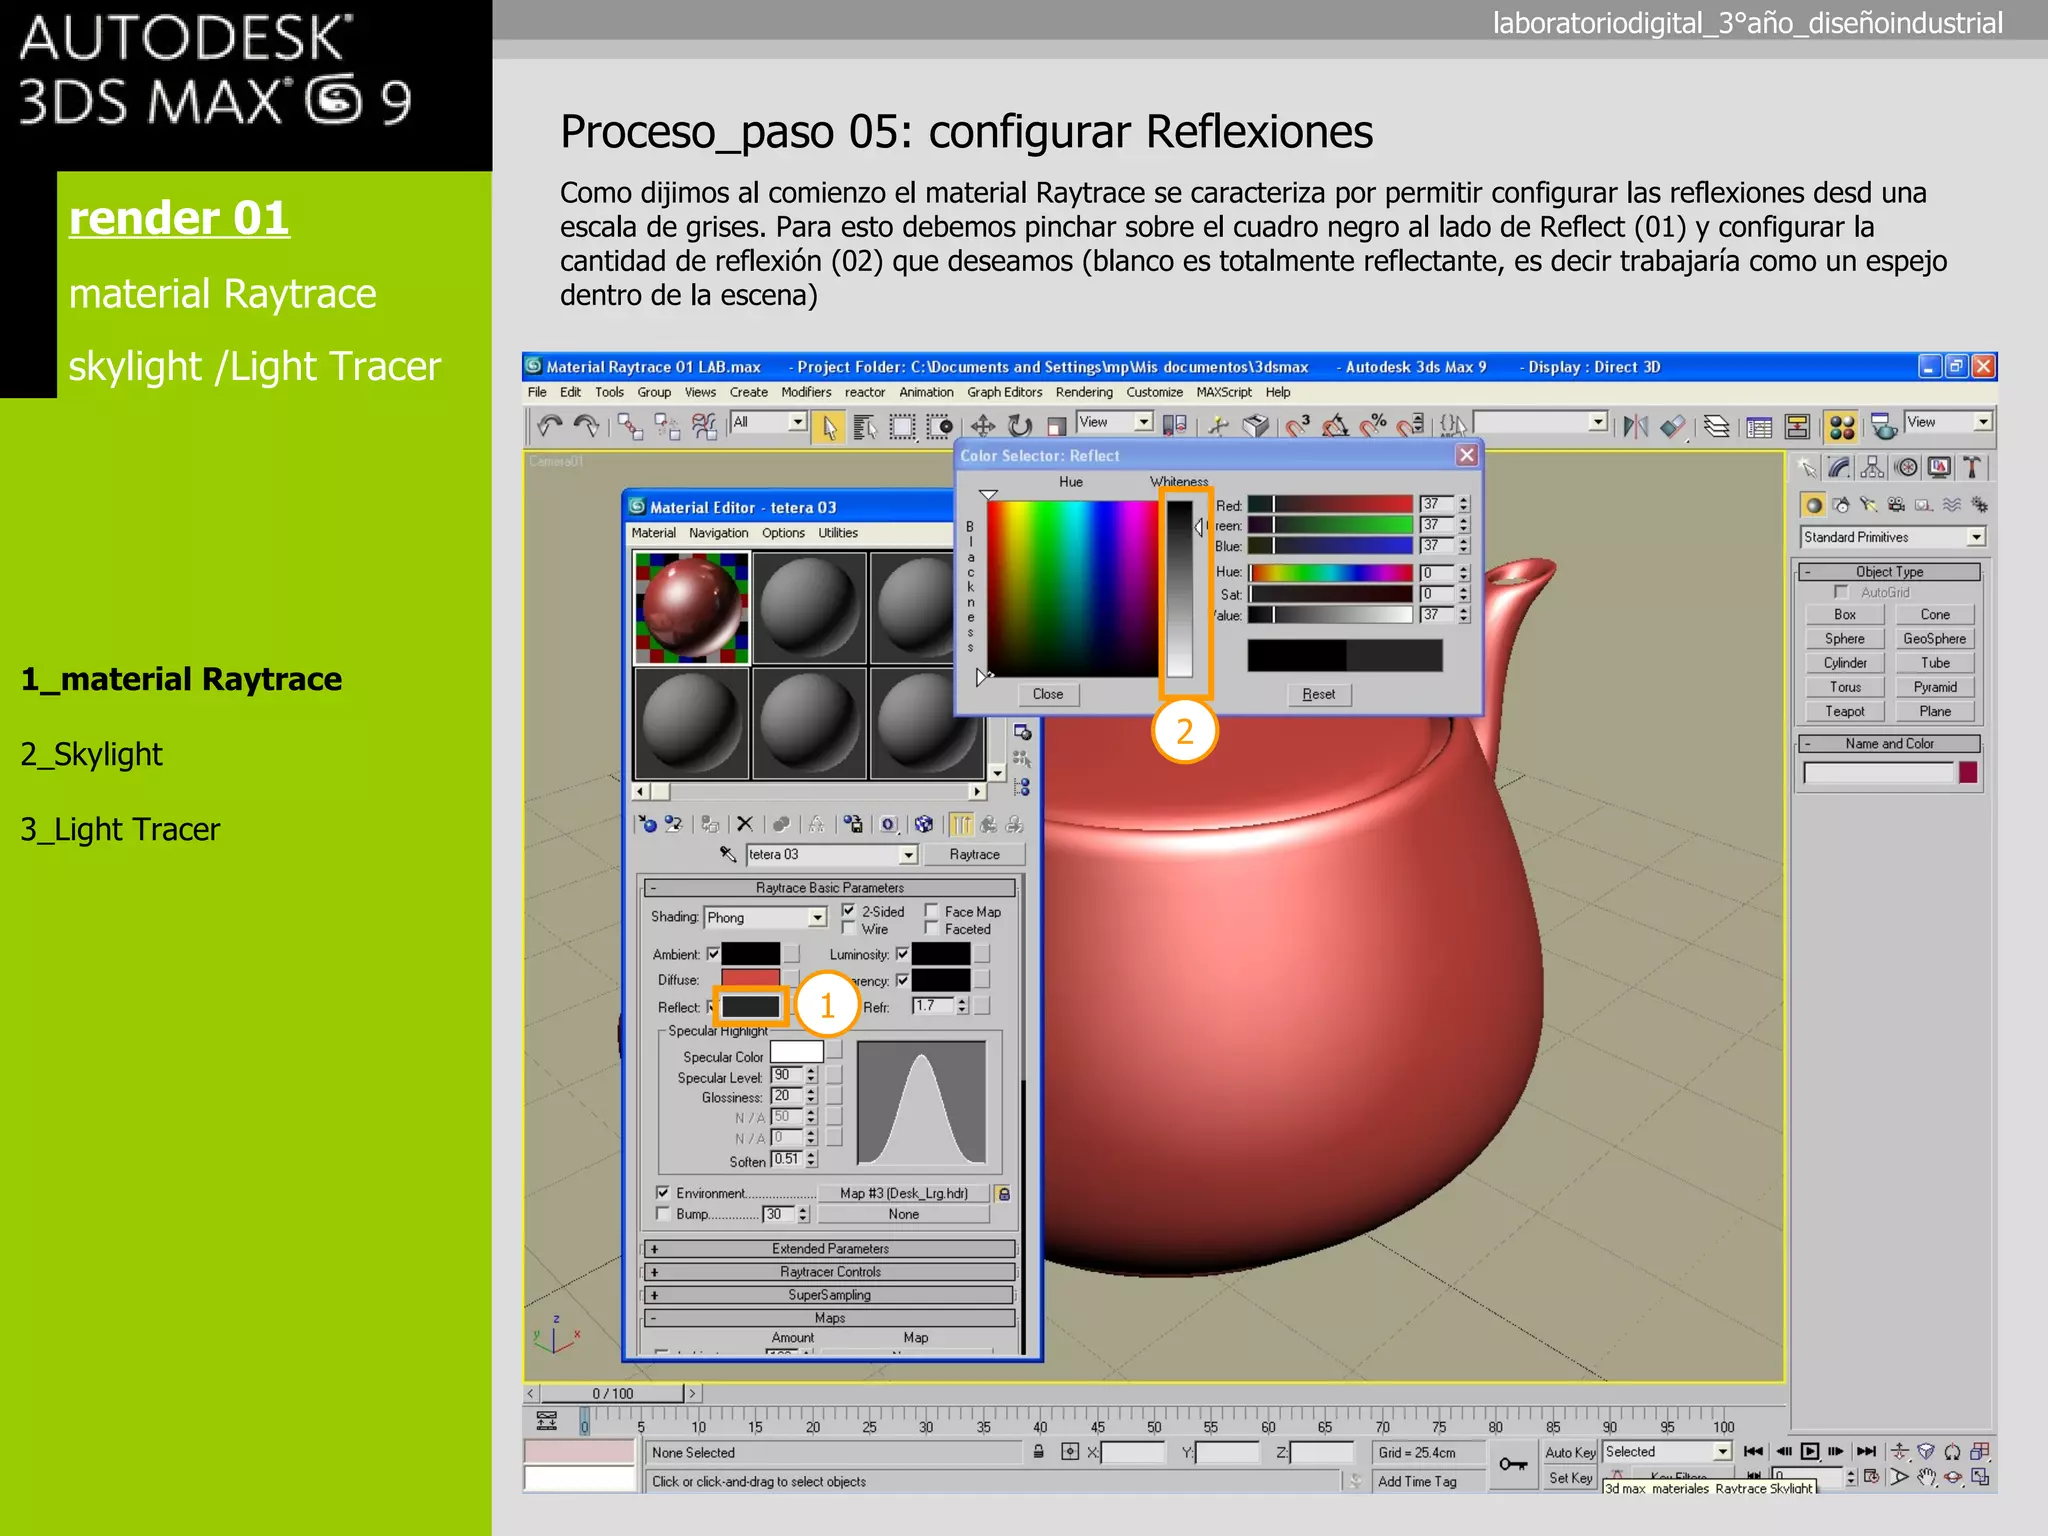
Task: Open the Standard Primitives dropdown
Action: (x=1893, y=537)
